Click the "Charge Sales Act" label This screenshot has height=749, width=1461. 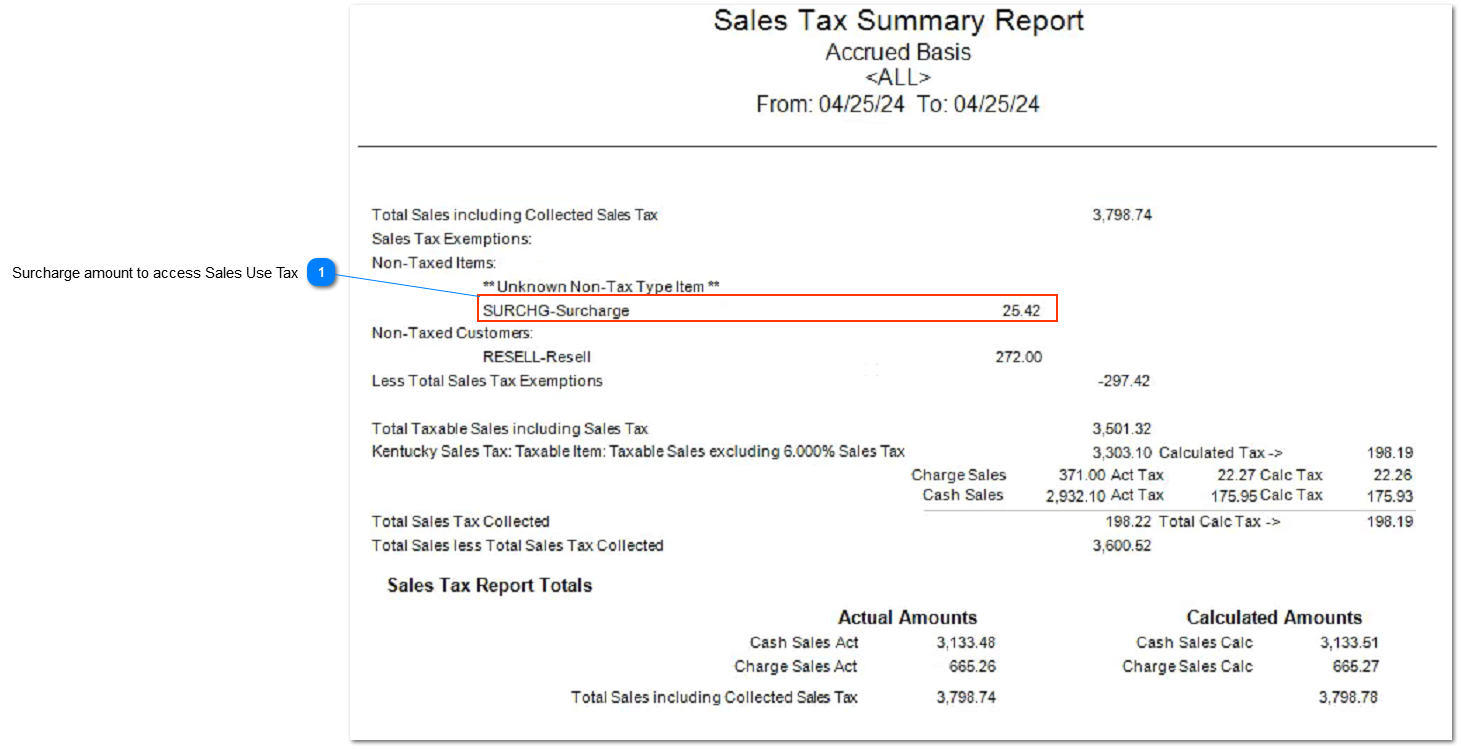(x=796, y=667)
